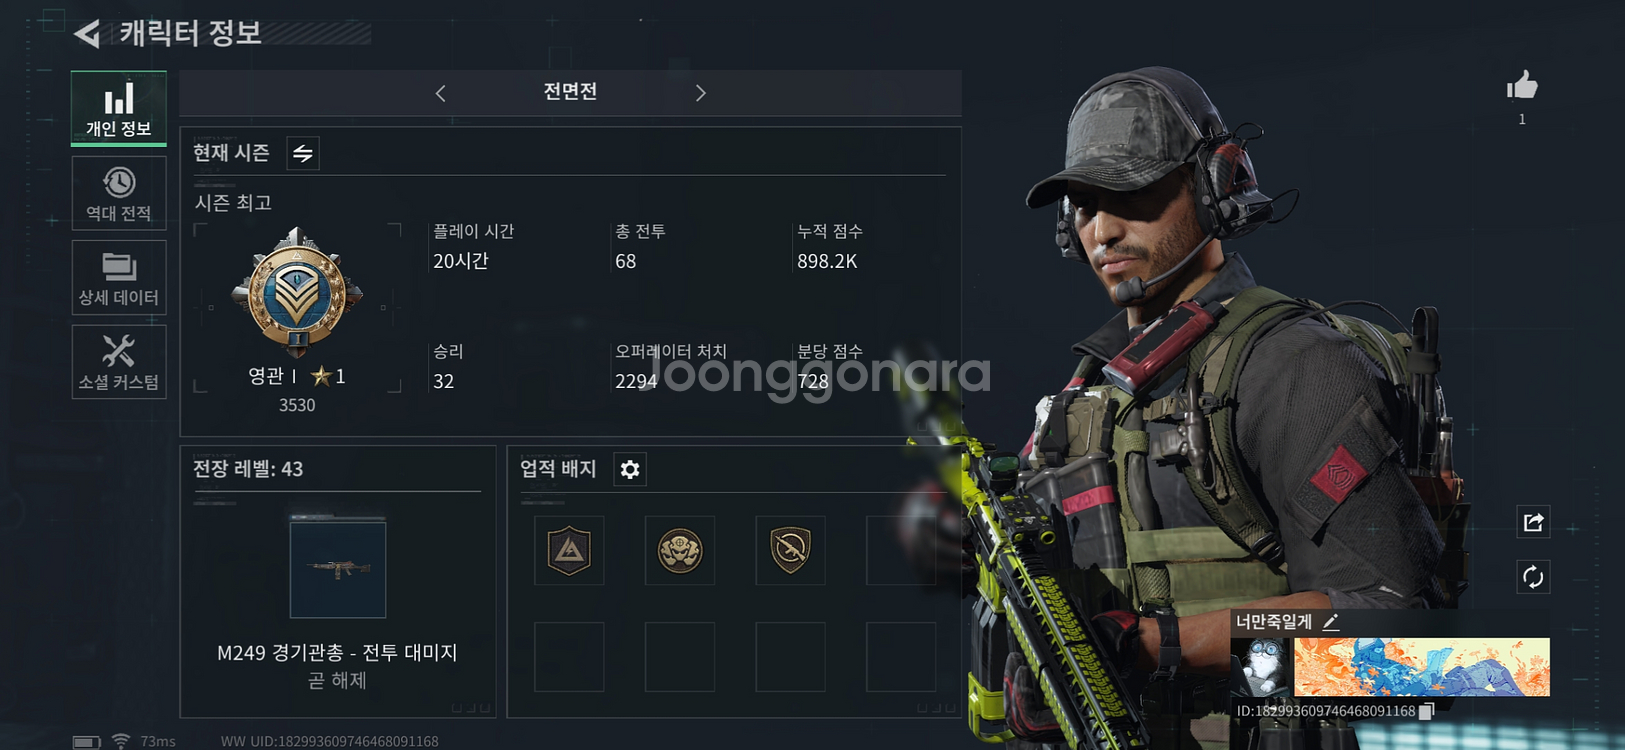This screenshot has height=750, width=1625.
Task: Open 소셜 커스텀 tools icon
Action: [x=119, y=362]
